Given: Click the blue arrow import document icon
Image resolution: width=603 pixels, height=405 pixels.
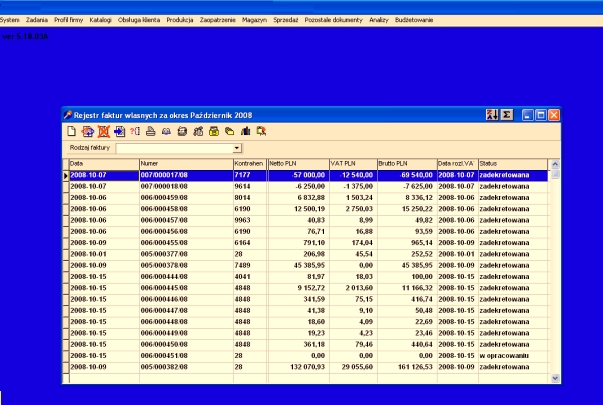Looking at the screenshot, I should (119, 132).
